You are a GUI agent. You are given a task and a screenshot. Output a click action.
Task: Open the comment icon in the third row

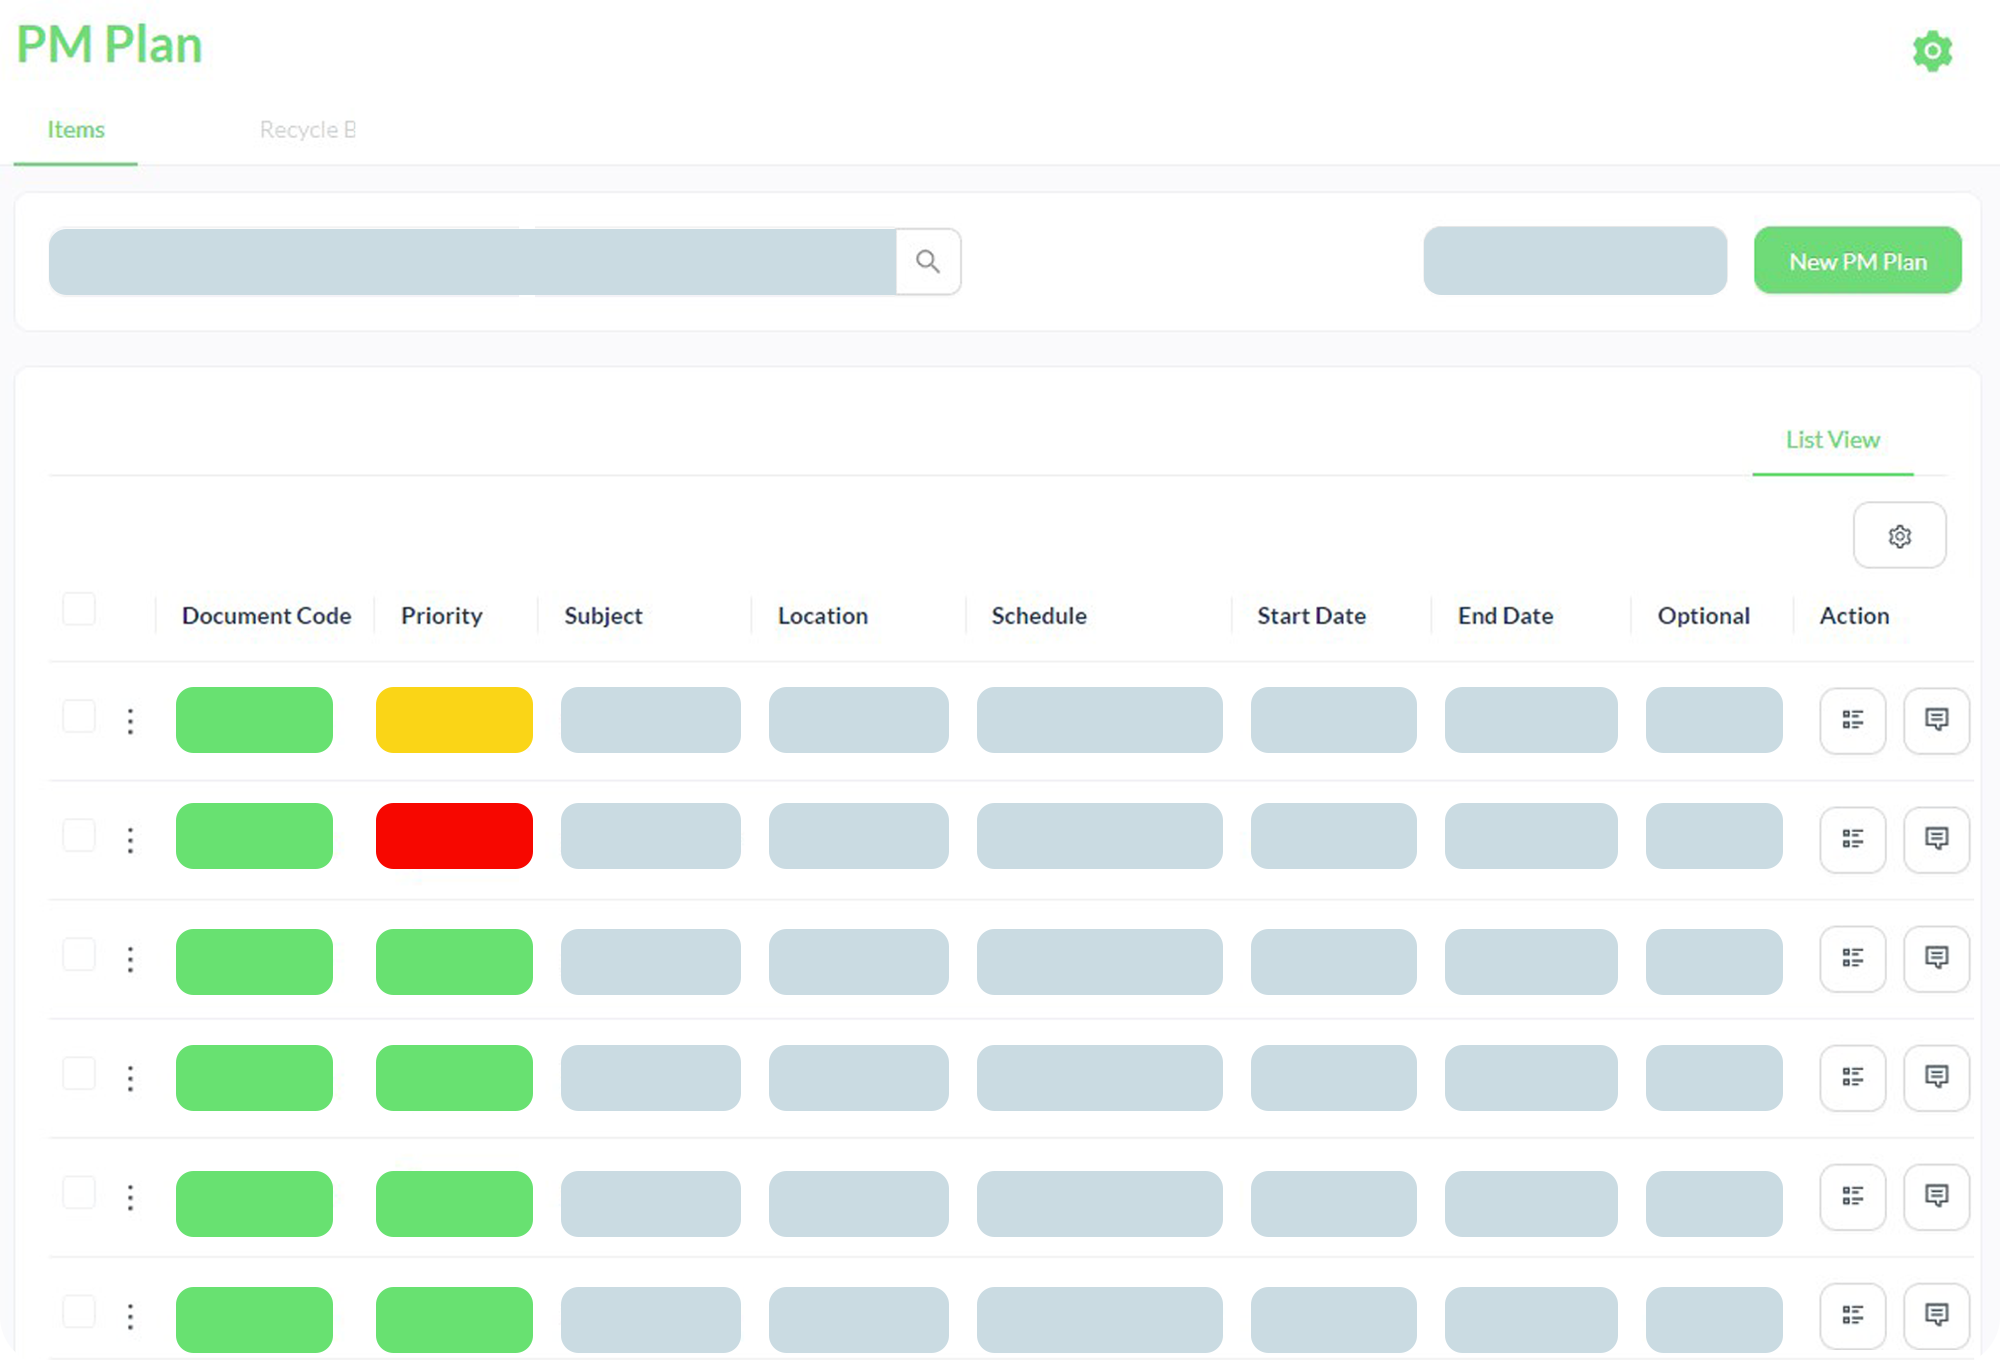[1936, 958]
